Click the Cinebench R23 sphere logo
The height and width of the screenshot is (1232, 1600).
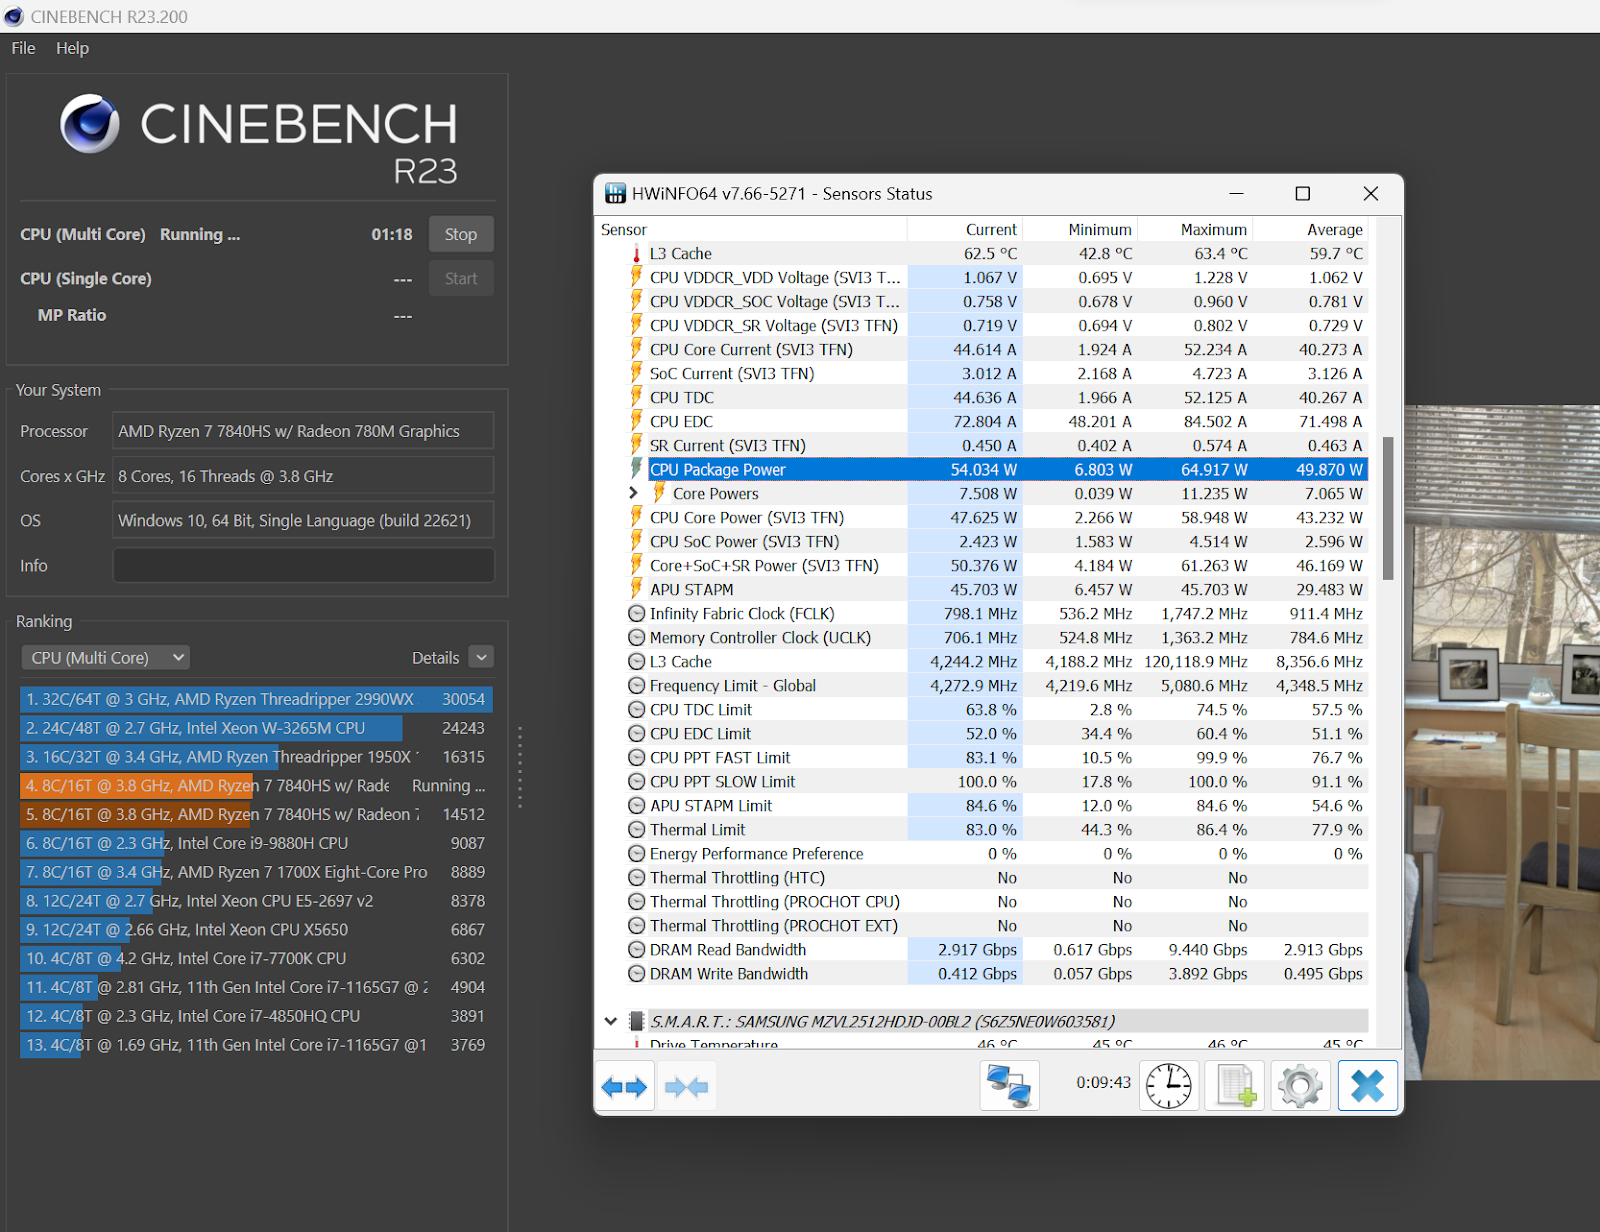point(90,124)
